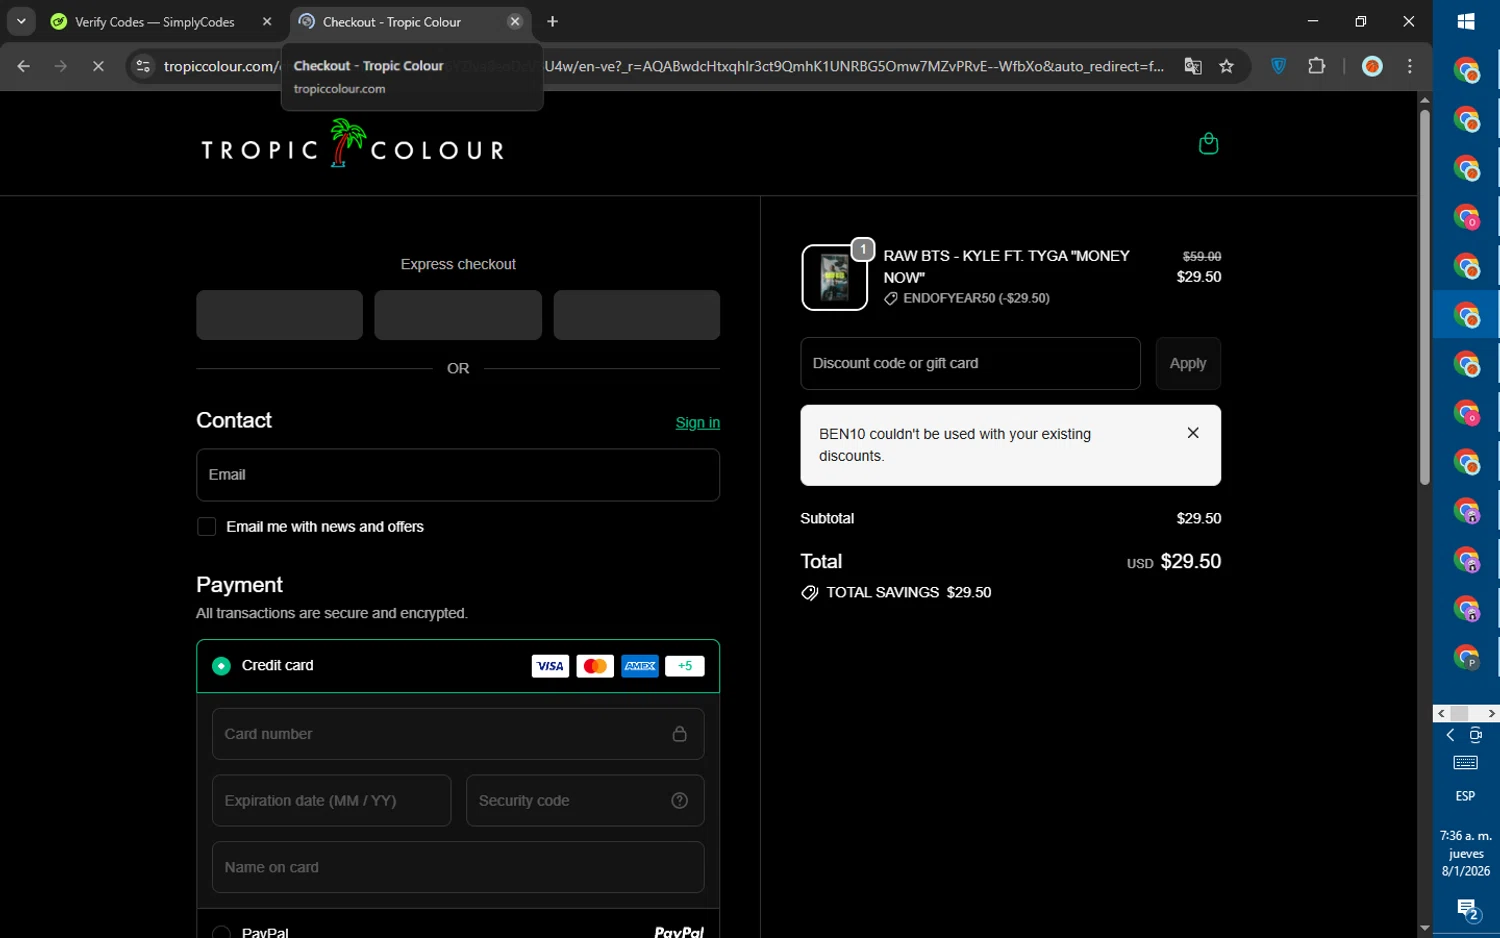The width and height of the screenshot is (1500, 938).
Task: Click the Discount code or gift card field
Action: point(970,364)
